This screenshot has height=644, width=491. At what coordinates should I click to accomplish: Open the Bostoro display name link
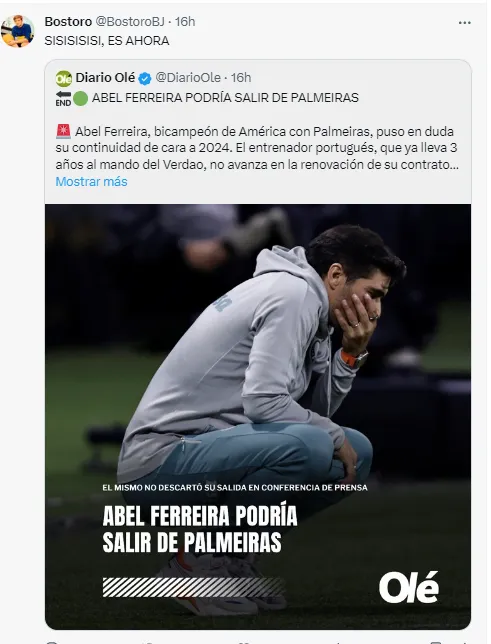click(x=68, y=21)
